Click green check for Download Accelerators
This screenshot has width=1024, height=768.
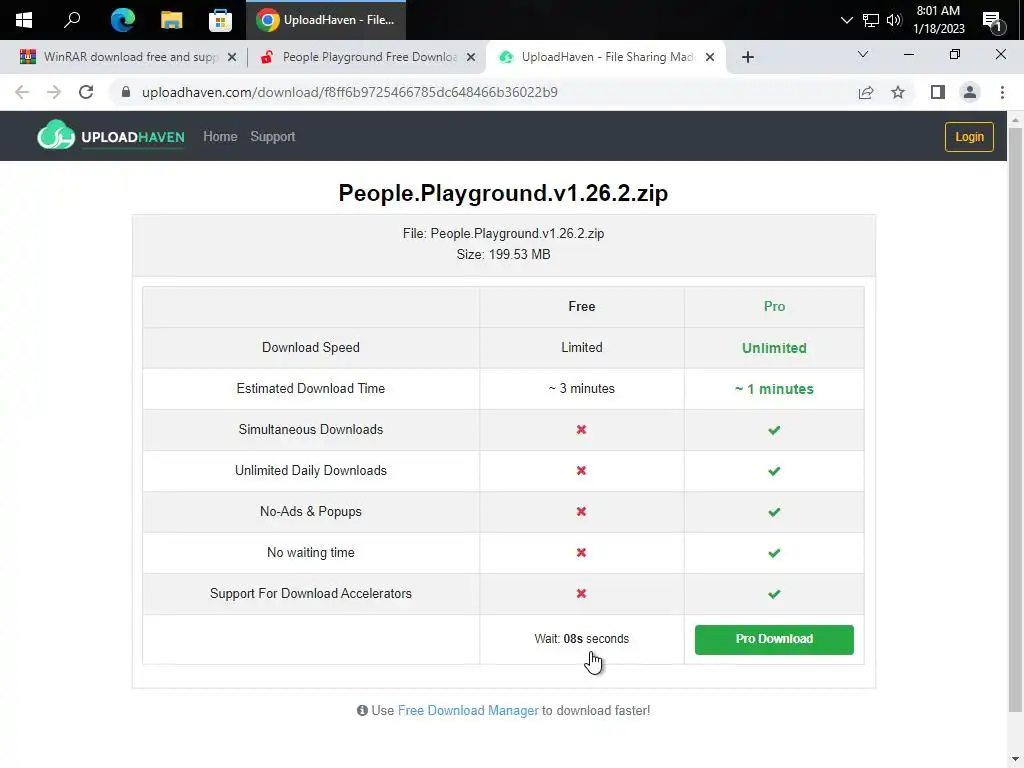tap(774, 594)
